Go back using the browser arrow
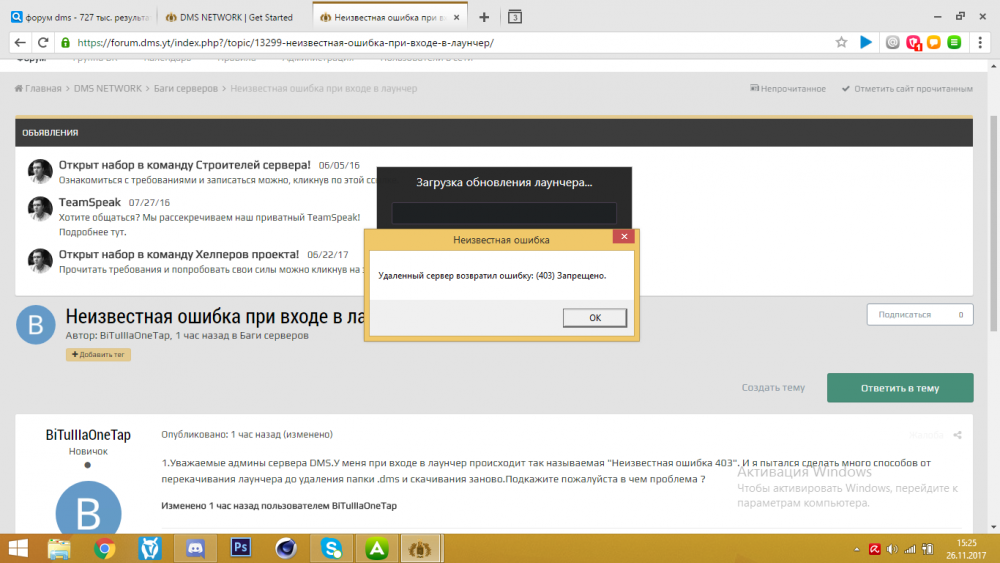 18,43
